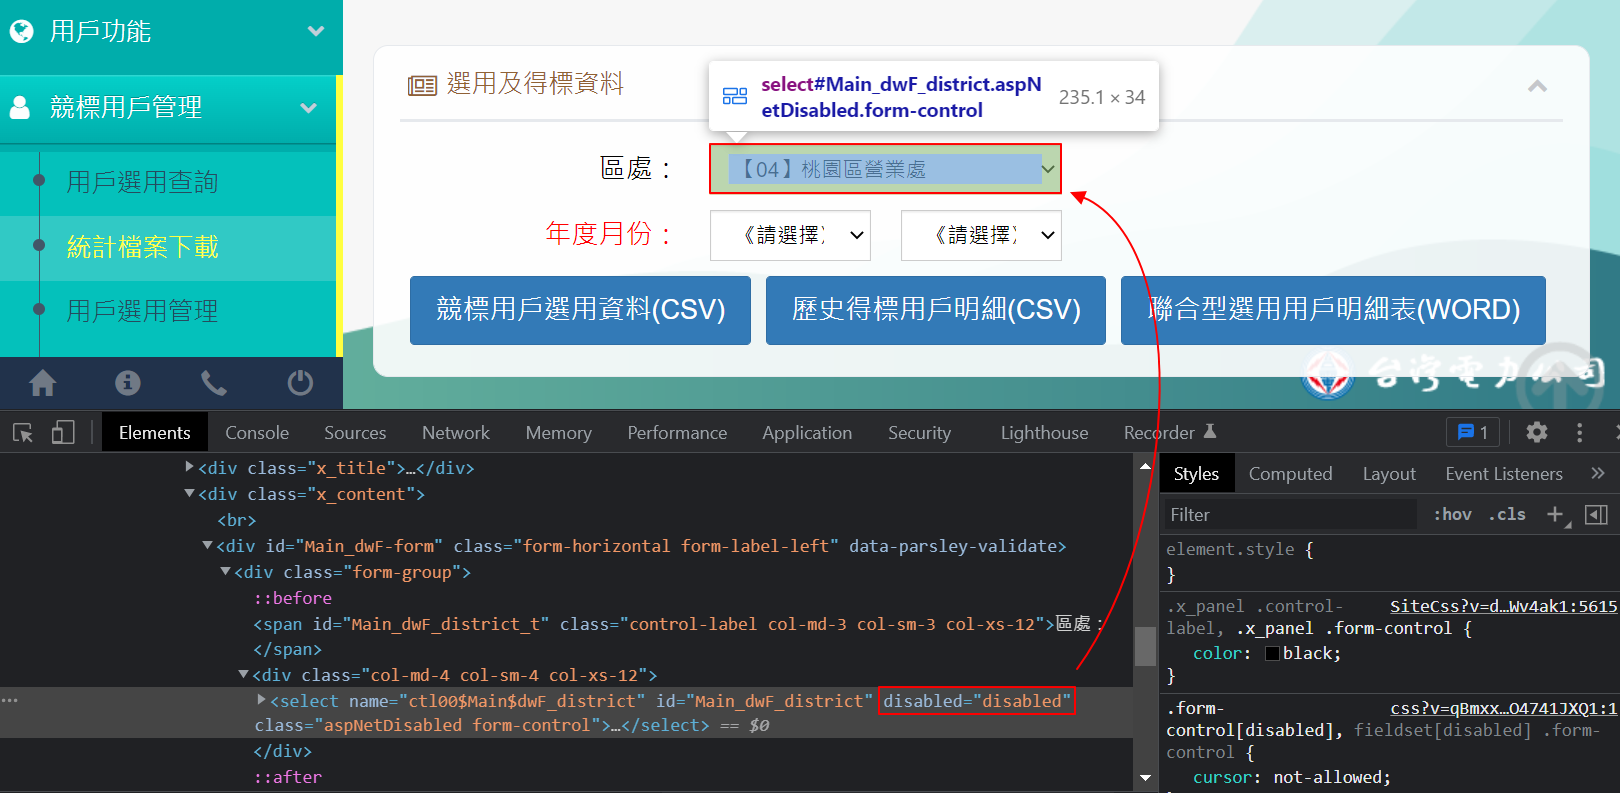Toggle the .cls class editor button
The height and width of the screenshot is (793, 1620).
tap(1507, 514)
